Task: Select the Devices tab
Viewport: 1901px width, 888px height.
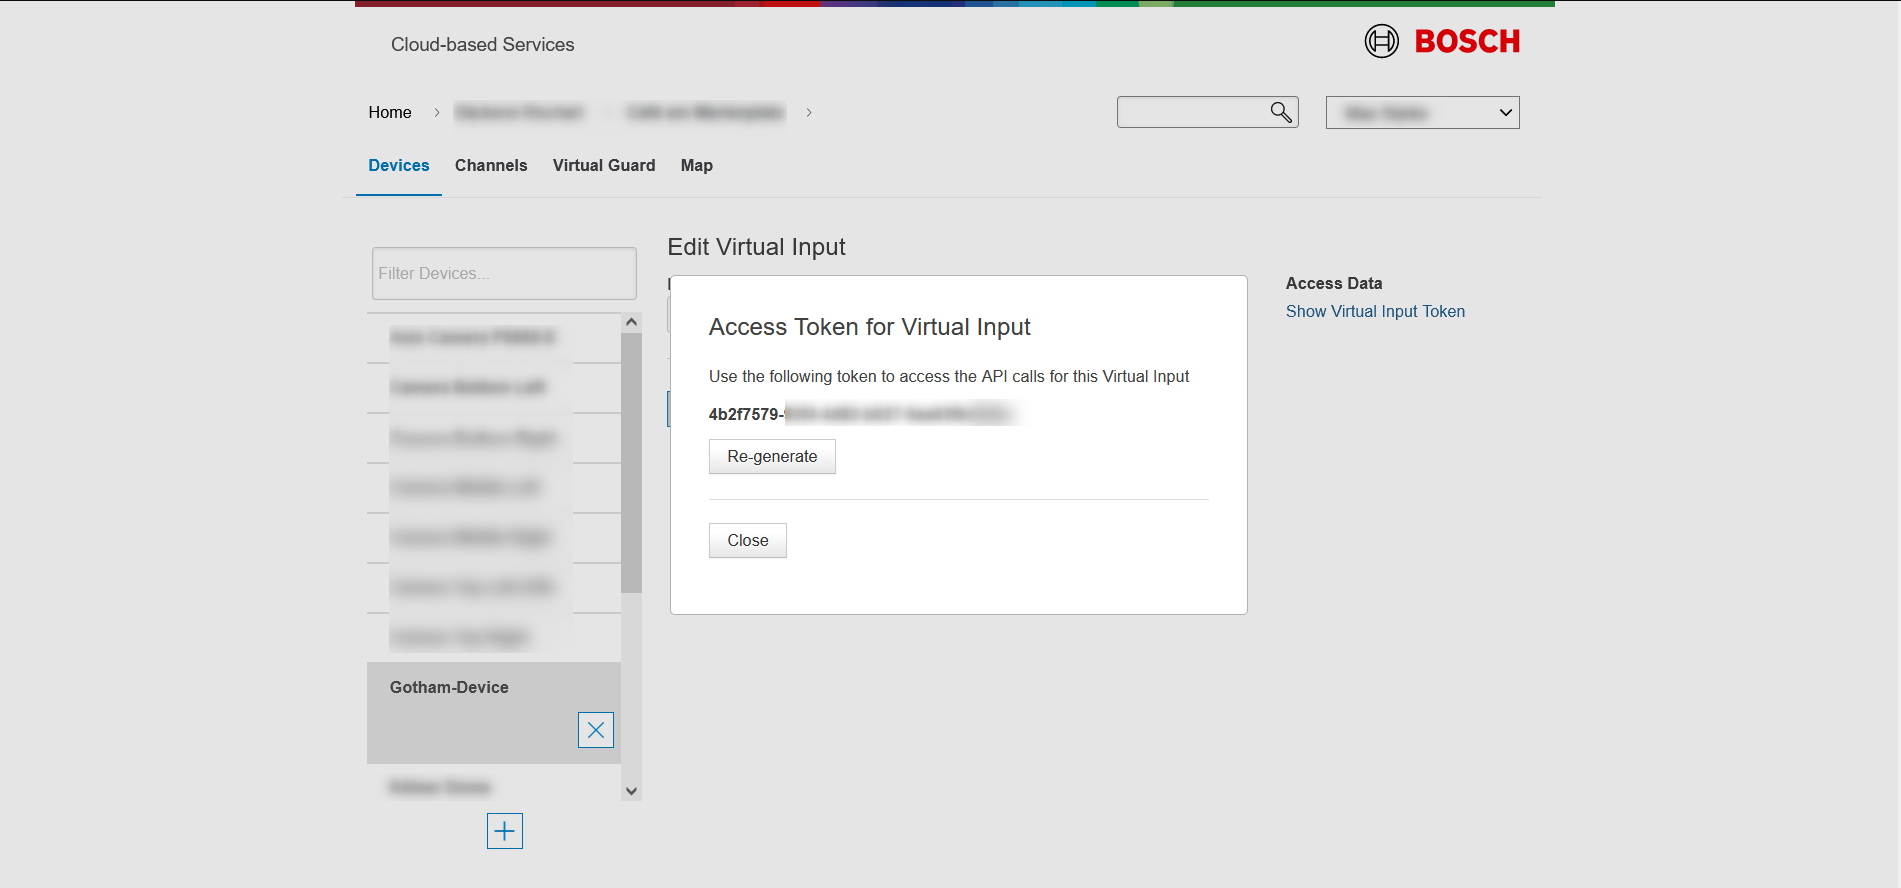Action: [398, 166]
